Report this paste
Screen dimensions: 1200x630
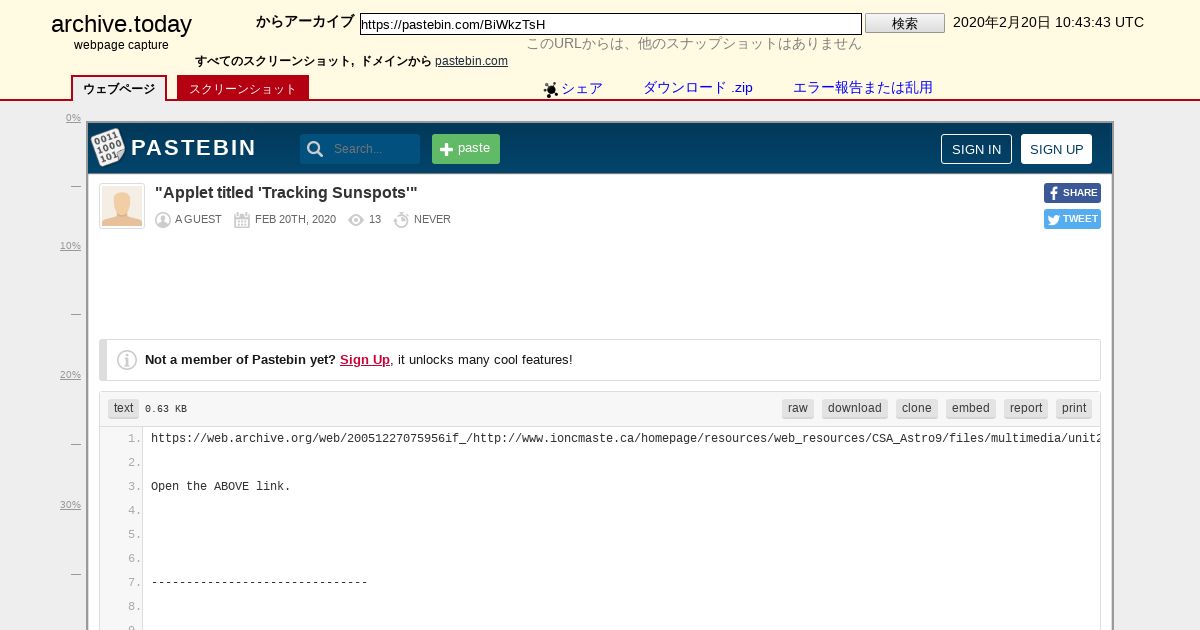pyautogui.click(x=1026, y=408)
